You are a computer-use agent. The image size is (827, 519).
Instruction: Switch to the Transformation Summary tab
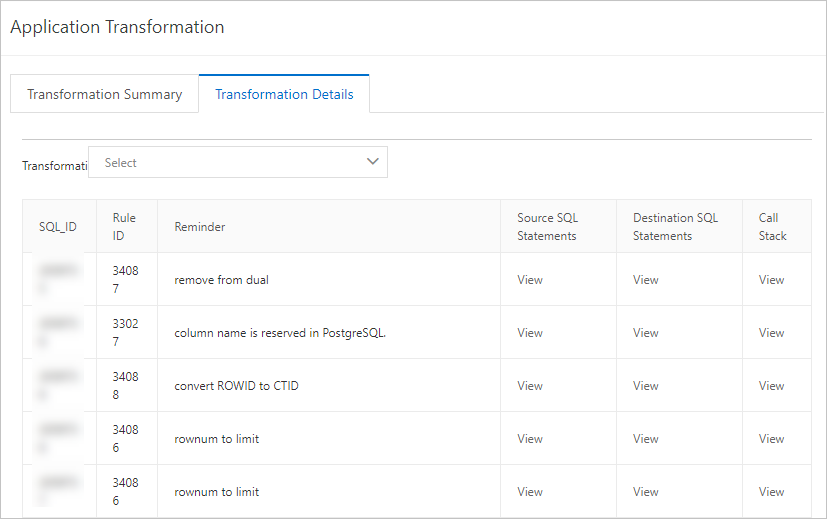(104, 94)
